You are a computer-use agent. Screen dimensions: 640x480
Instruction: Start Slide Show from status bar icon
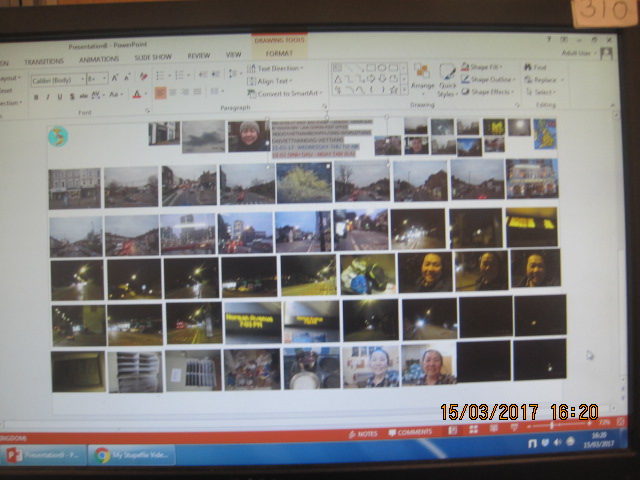pos(514,427)
